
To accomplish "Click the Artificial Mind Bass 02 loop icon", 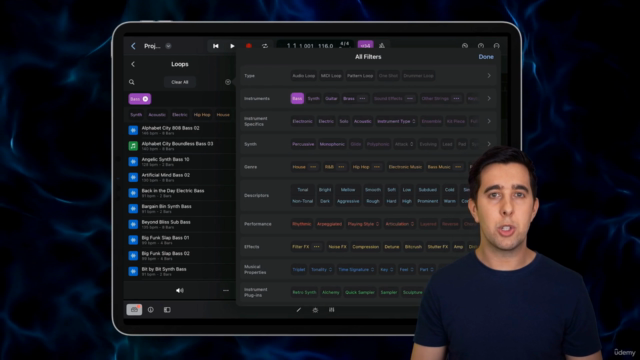I will [133, 177].
